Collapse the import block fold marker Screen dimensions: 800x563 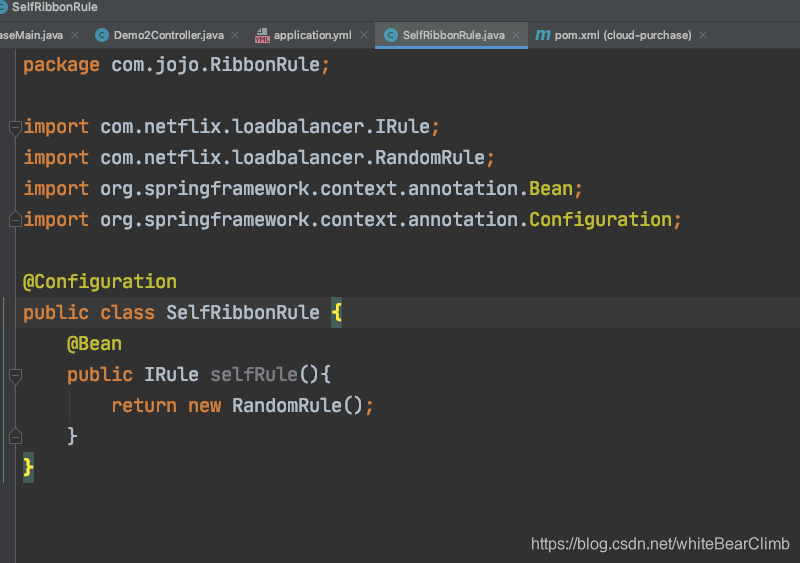point(15,127)
